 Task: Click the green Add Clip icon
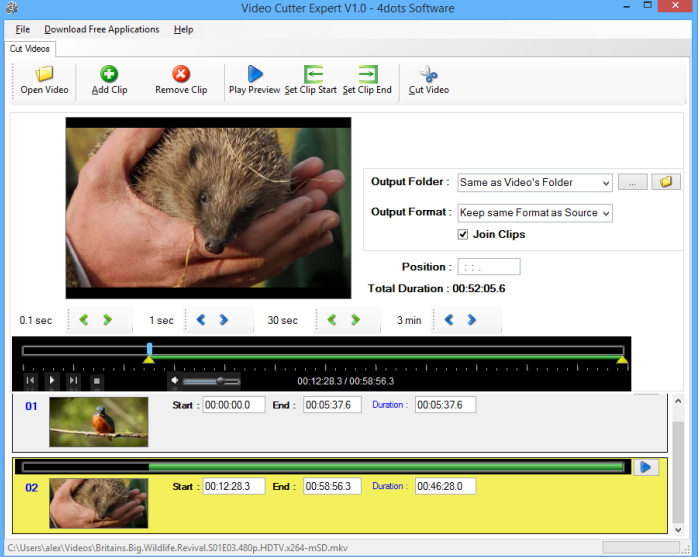109,74
